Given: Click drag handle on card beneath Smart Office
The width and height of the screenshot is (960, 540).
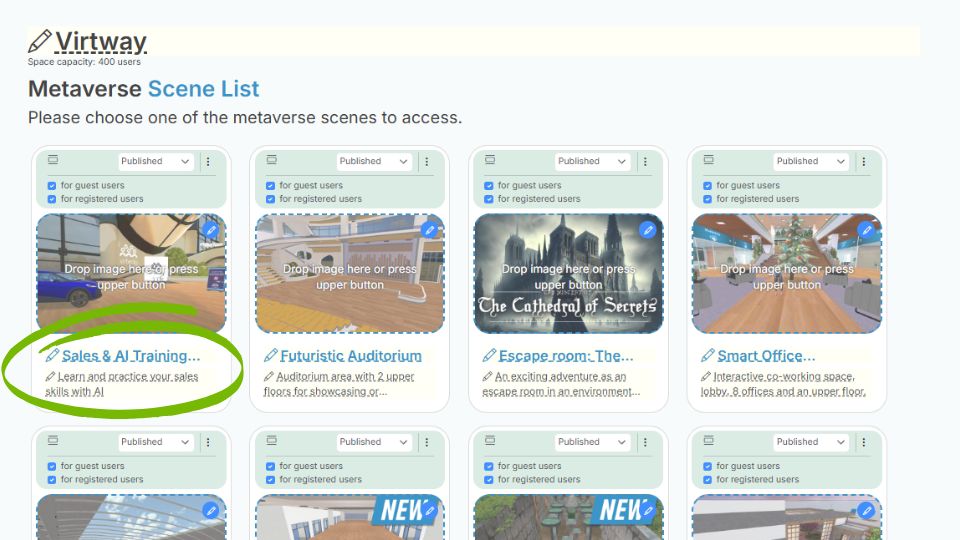Looking at the screenshot, I should click(708, 440).
